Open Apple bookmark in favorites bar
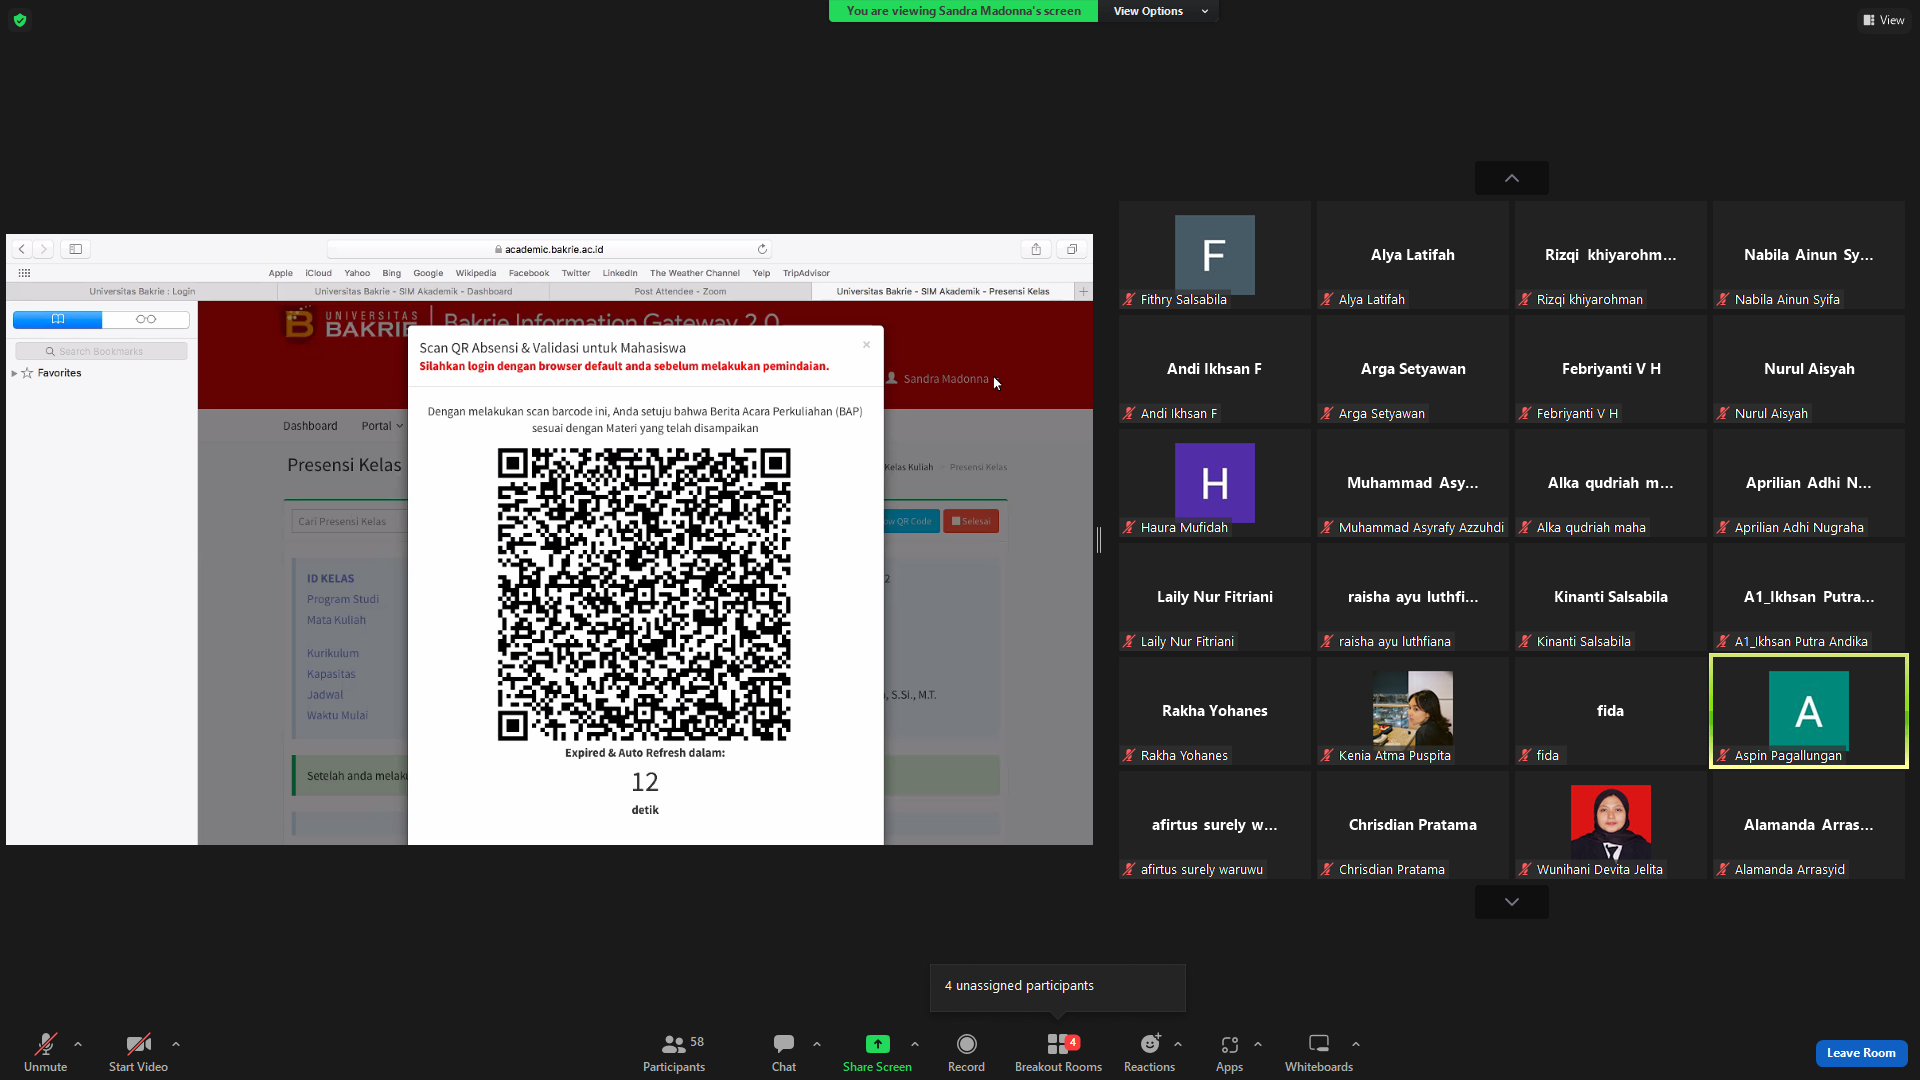The image size is (1920, 1080). pos(280,273)
